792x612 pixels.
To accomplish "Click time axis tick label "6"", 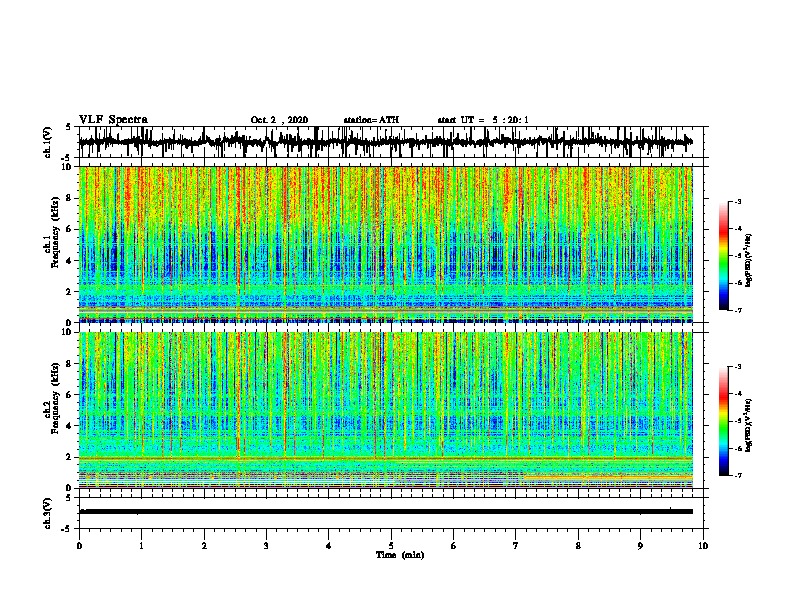I will point(453,546).
